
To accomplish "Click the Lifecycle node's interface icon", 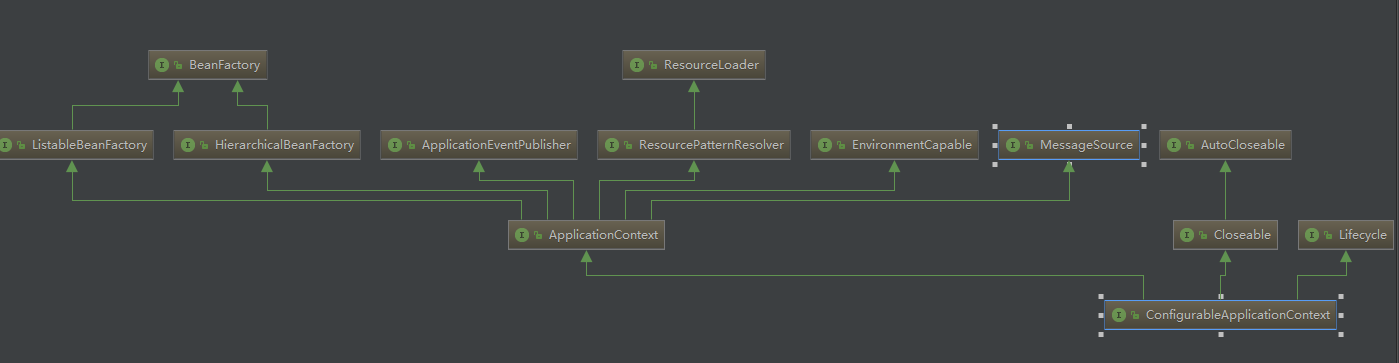I will (x=1313, y=235).
